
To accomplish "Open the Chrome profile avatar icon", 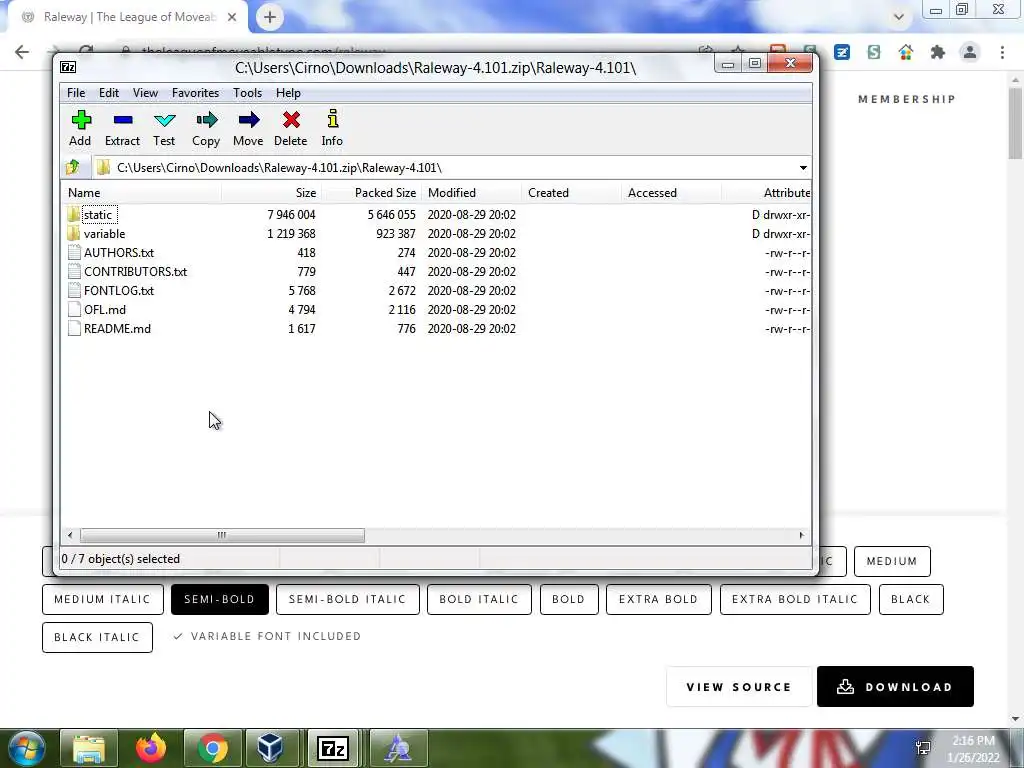I will [x=970, y=52].
